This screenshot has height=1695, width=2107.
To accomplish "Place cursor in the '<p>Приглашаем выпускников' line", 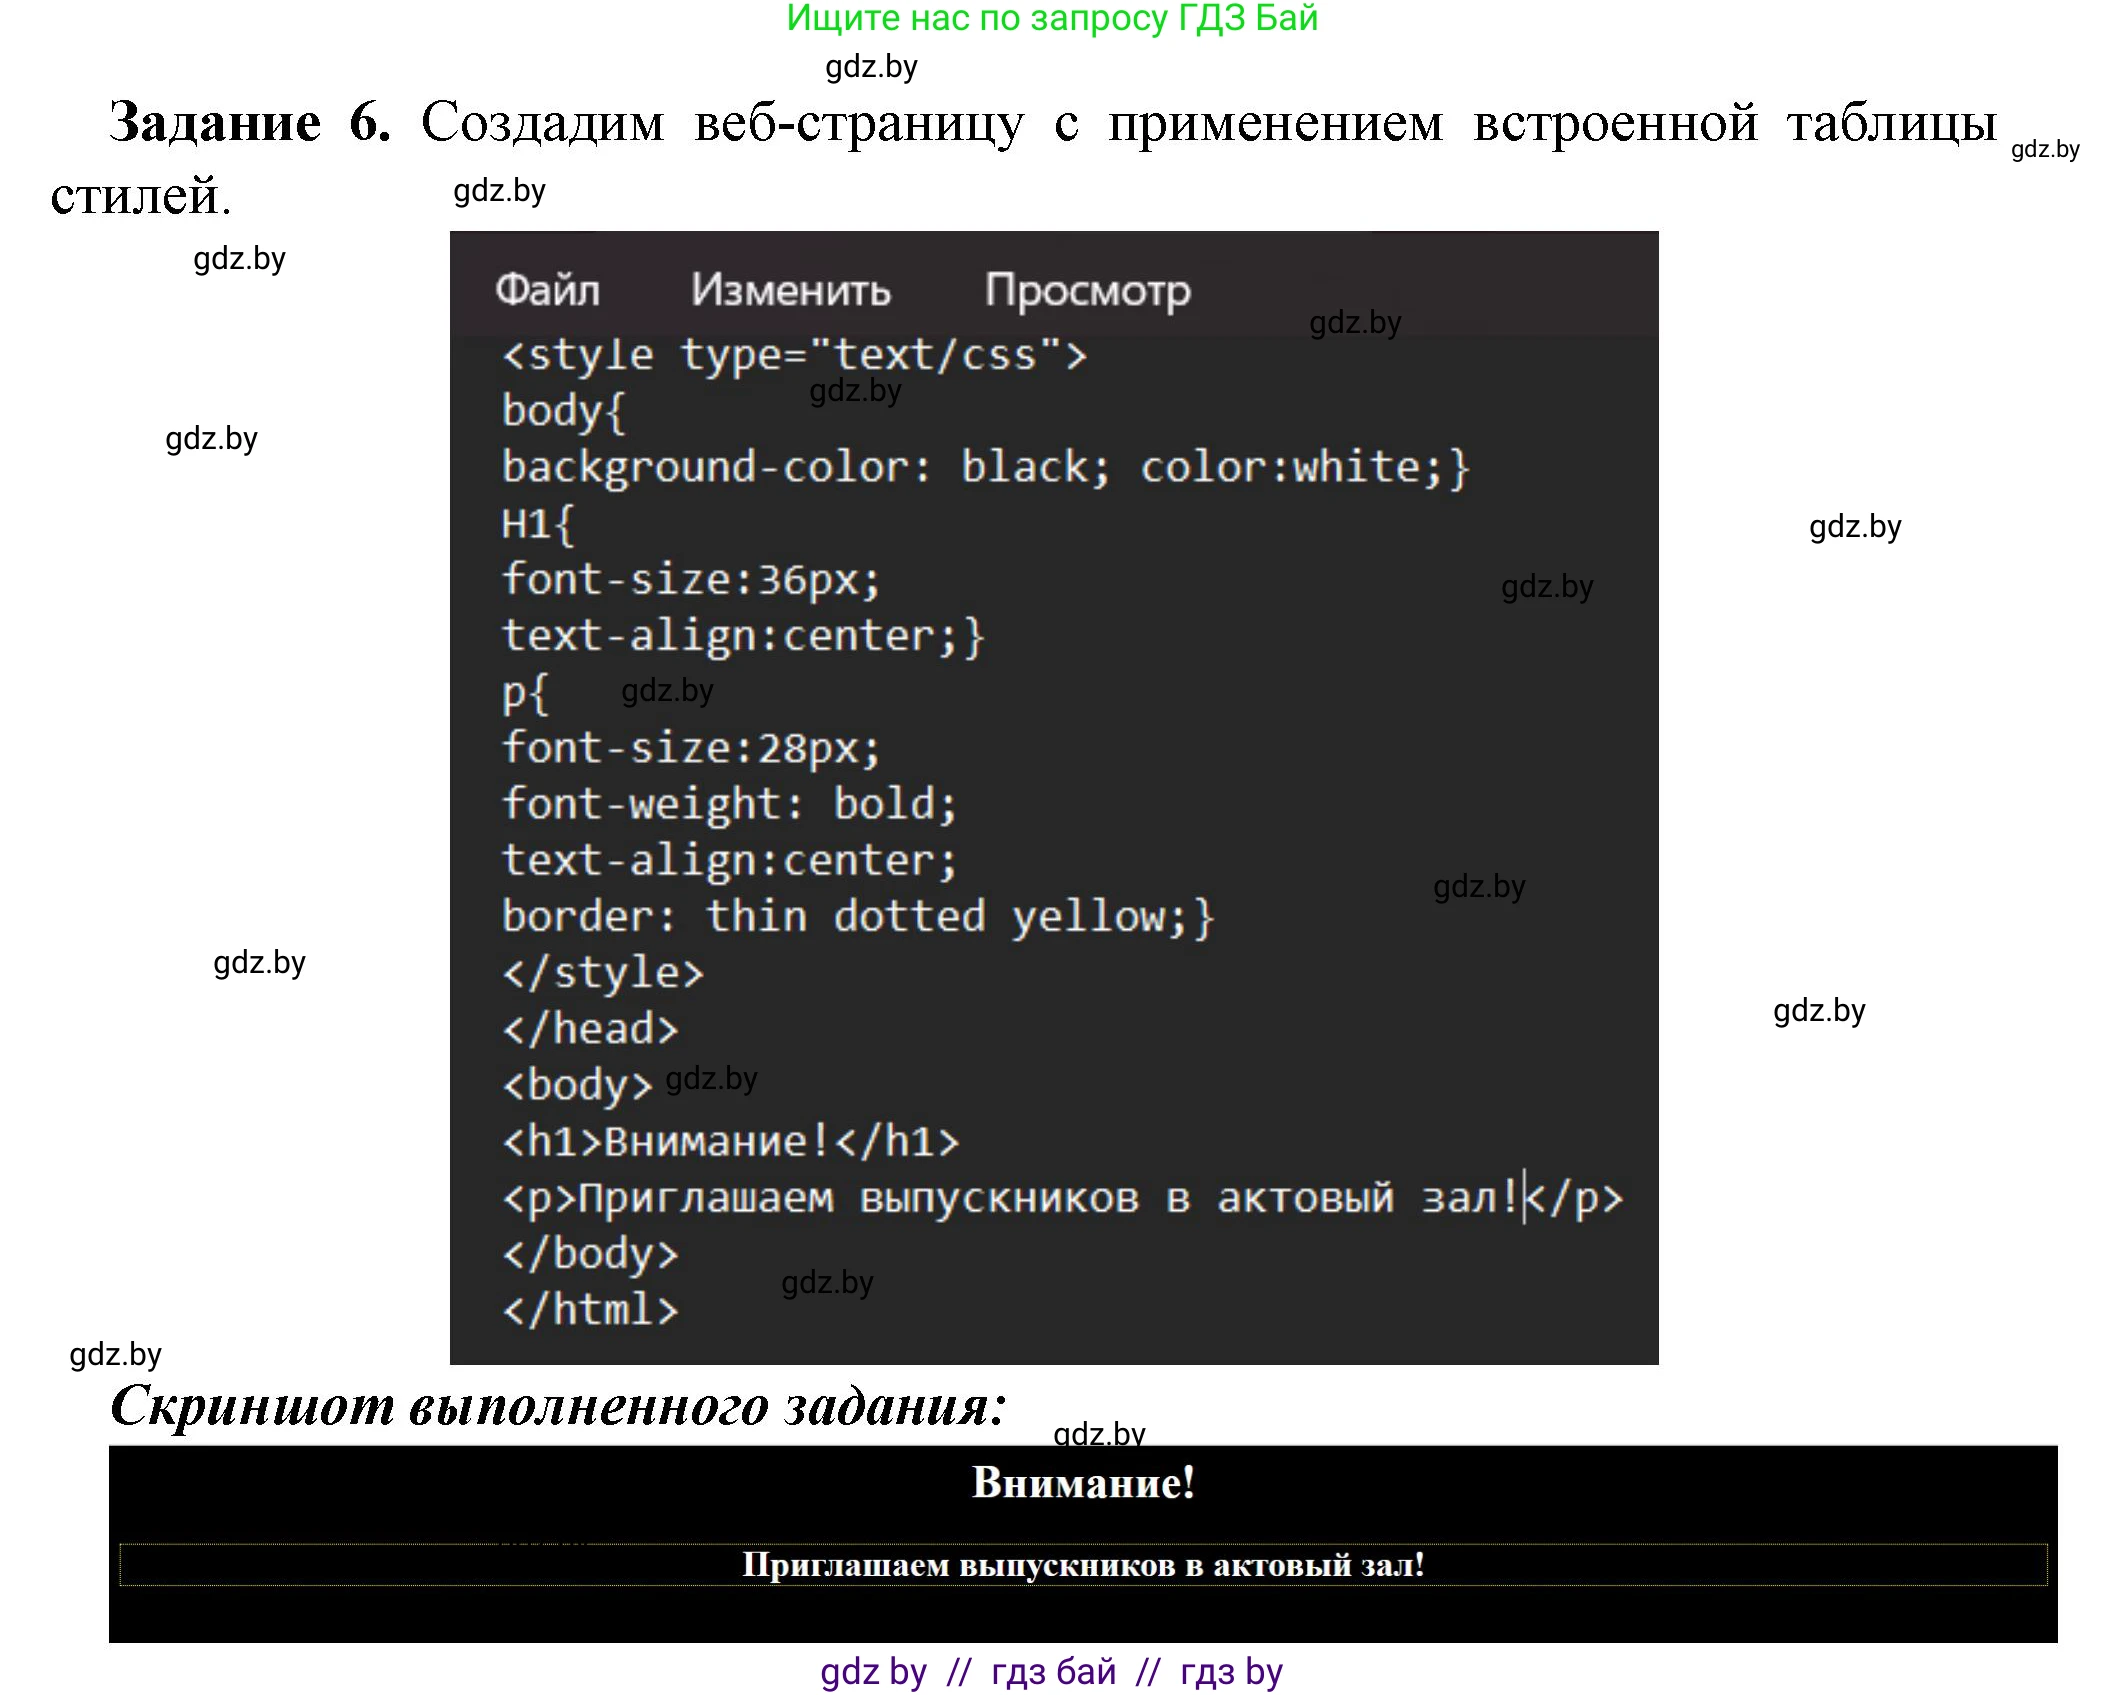I will tap(1060, 1197).
